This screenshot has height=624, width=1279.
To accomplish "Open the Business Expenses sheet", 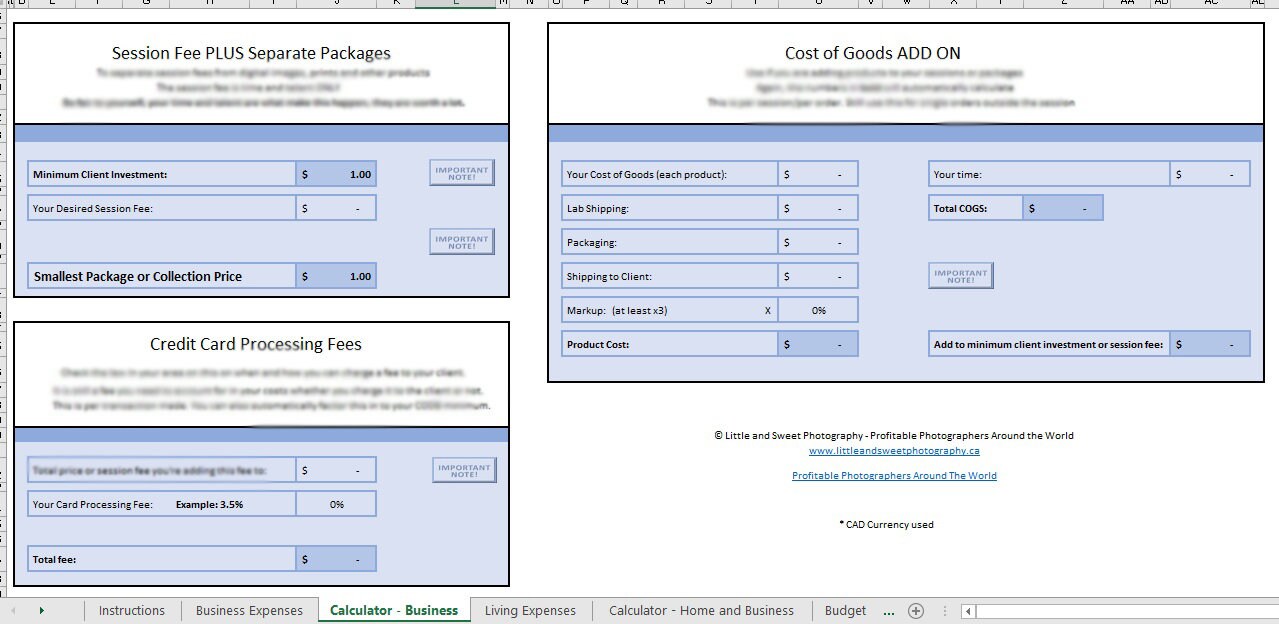I will pyautogui.click(x=248, y=610).
